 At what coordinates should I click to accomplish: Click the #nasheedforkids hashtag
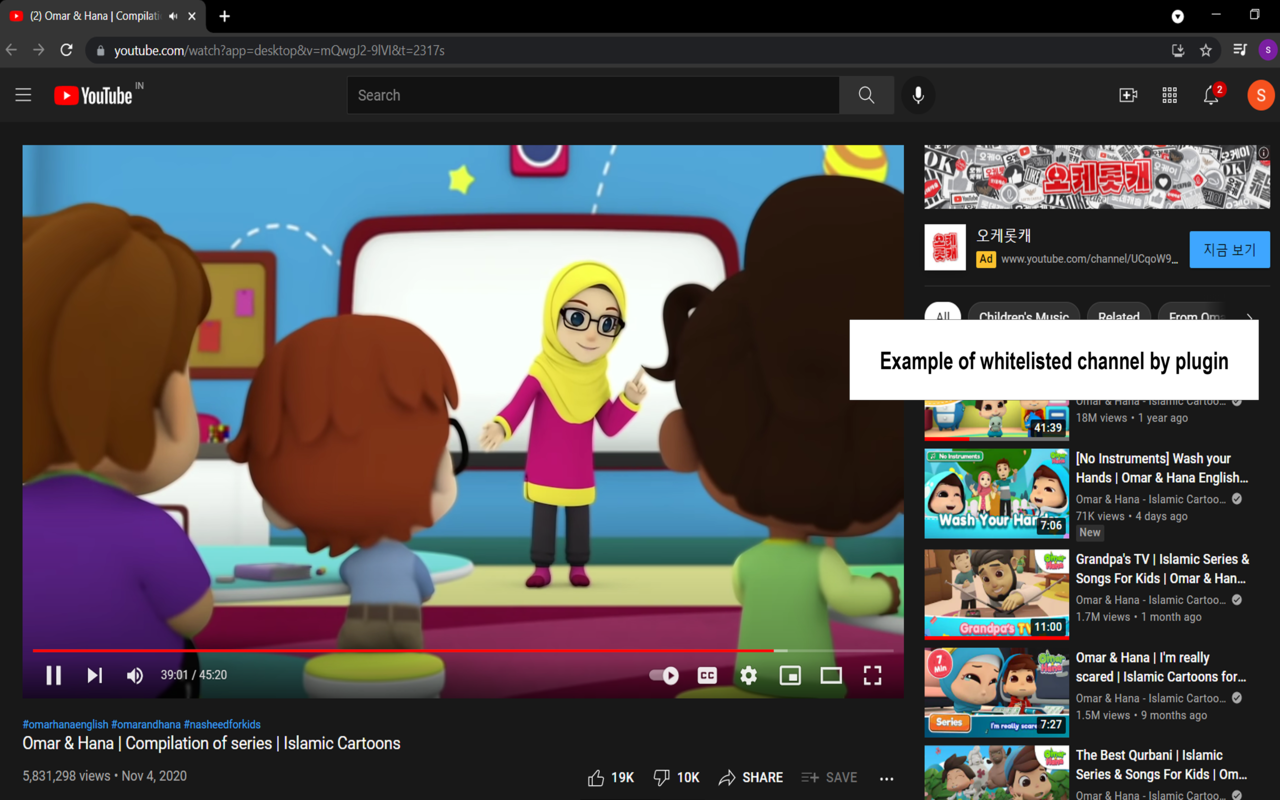pos(222,724)
